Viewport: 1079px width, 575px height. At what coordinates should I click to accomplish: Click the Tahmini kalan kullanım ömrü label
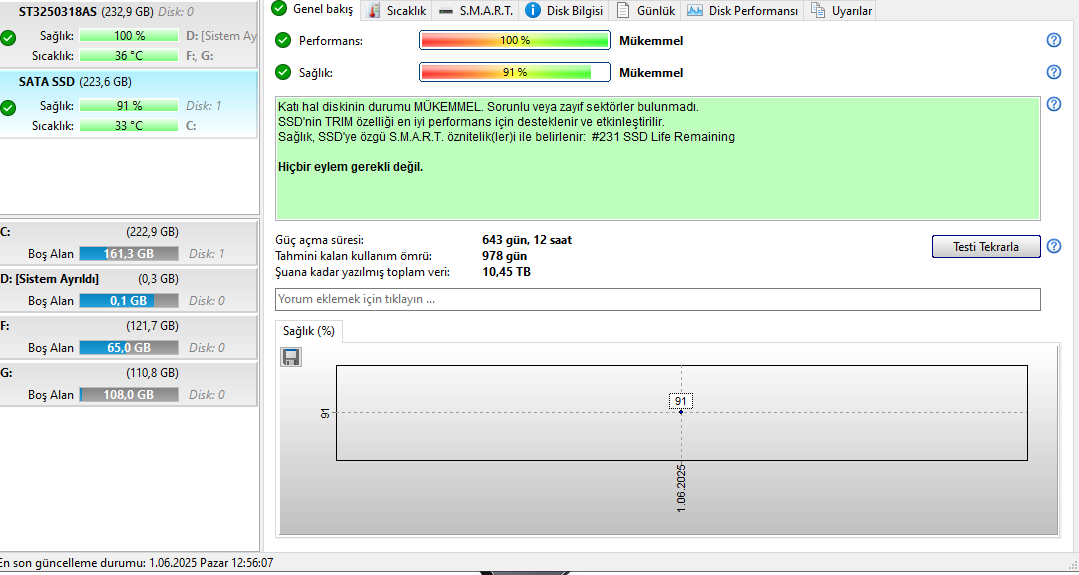[354, 257]
